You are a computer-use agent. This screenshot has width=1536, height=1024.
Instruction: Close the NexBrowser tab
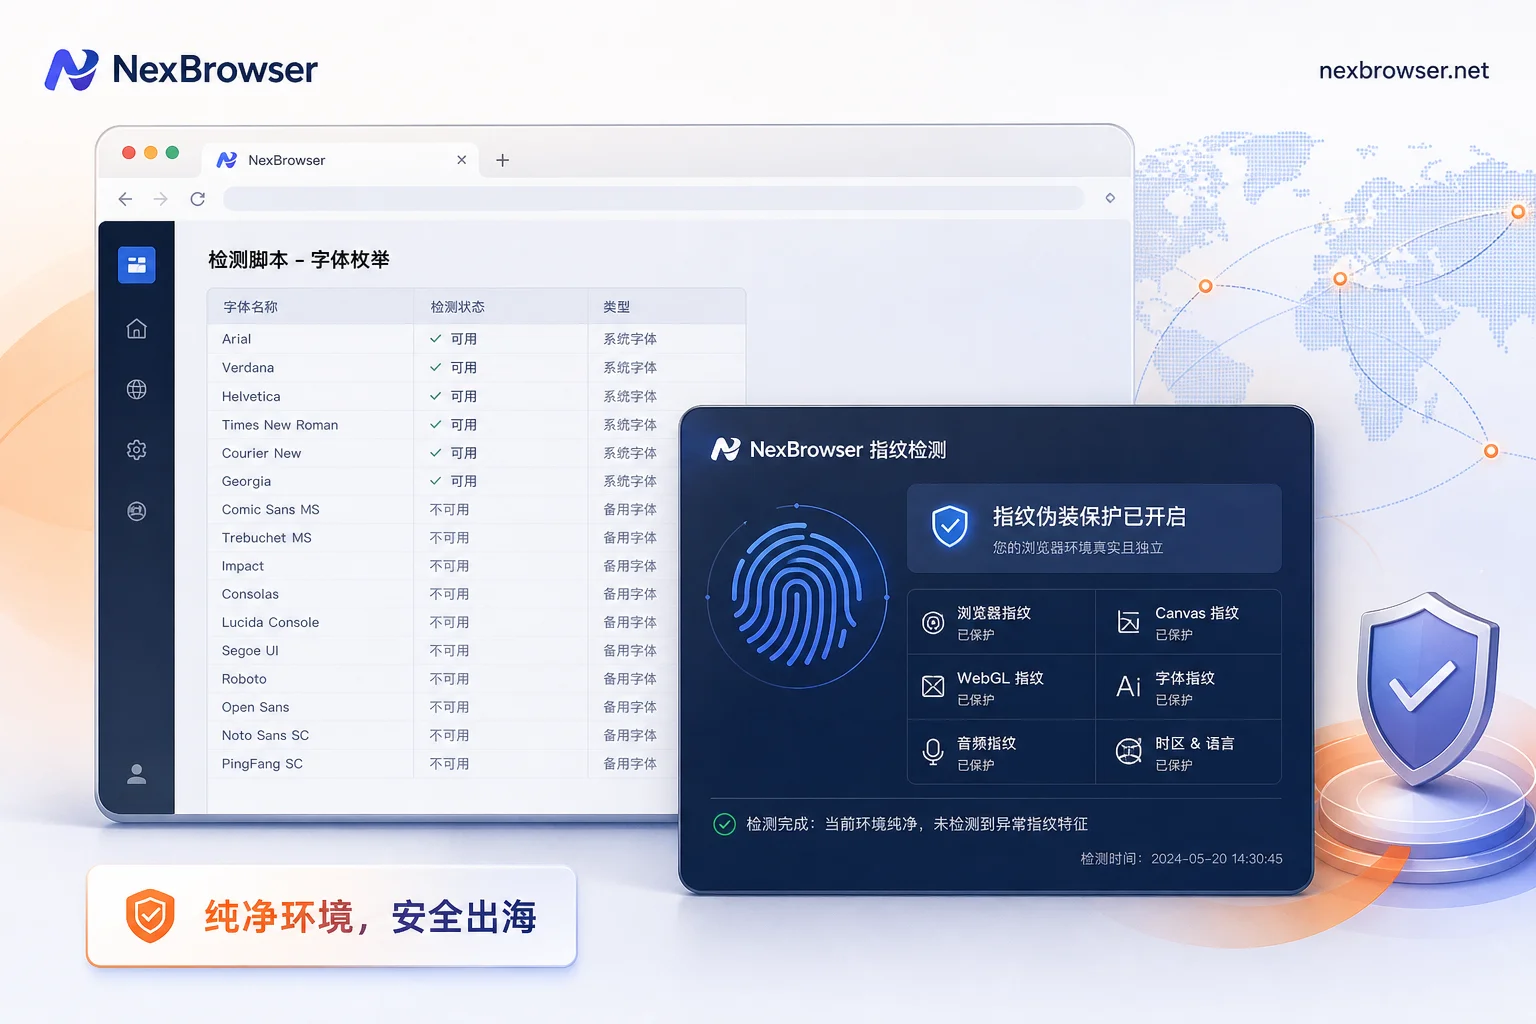click(461, 160)
